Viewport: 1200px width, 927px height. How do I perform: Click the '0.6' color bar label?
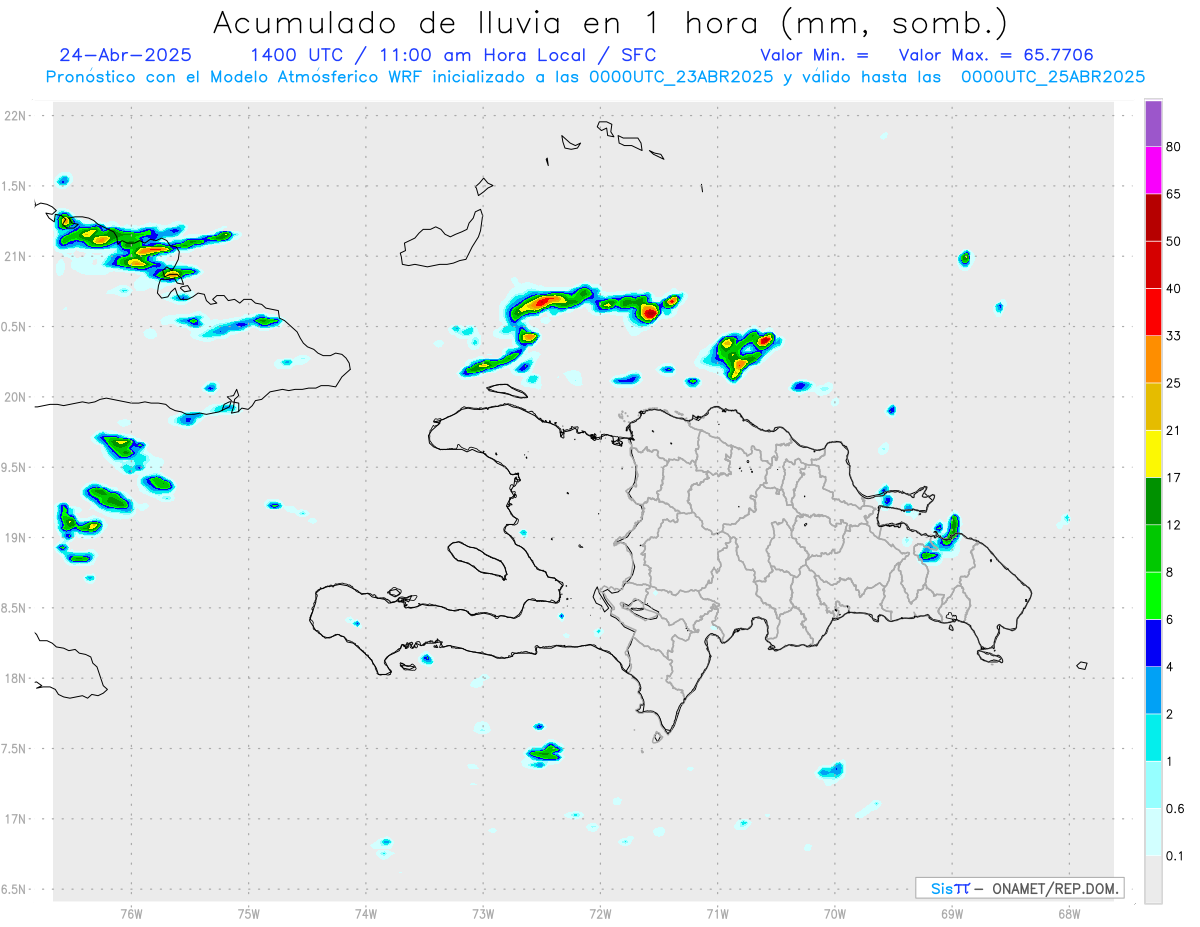1175,808
